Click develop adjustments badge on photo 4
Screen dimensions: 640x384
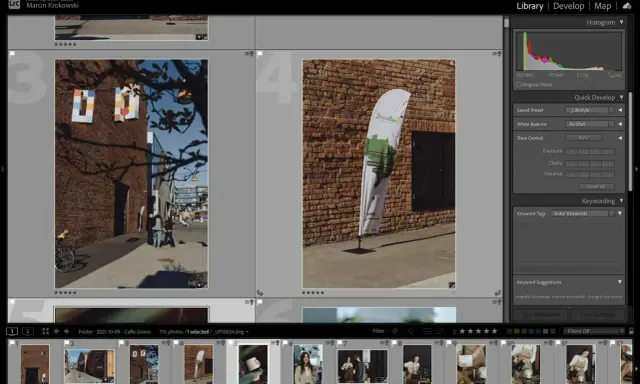pos(452,285)
